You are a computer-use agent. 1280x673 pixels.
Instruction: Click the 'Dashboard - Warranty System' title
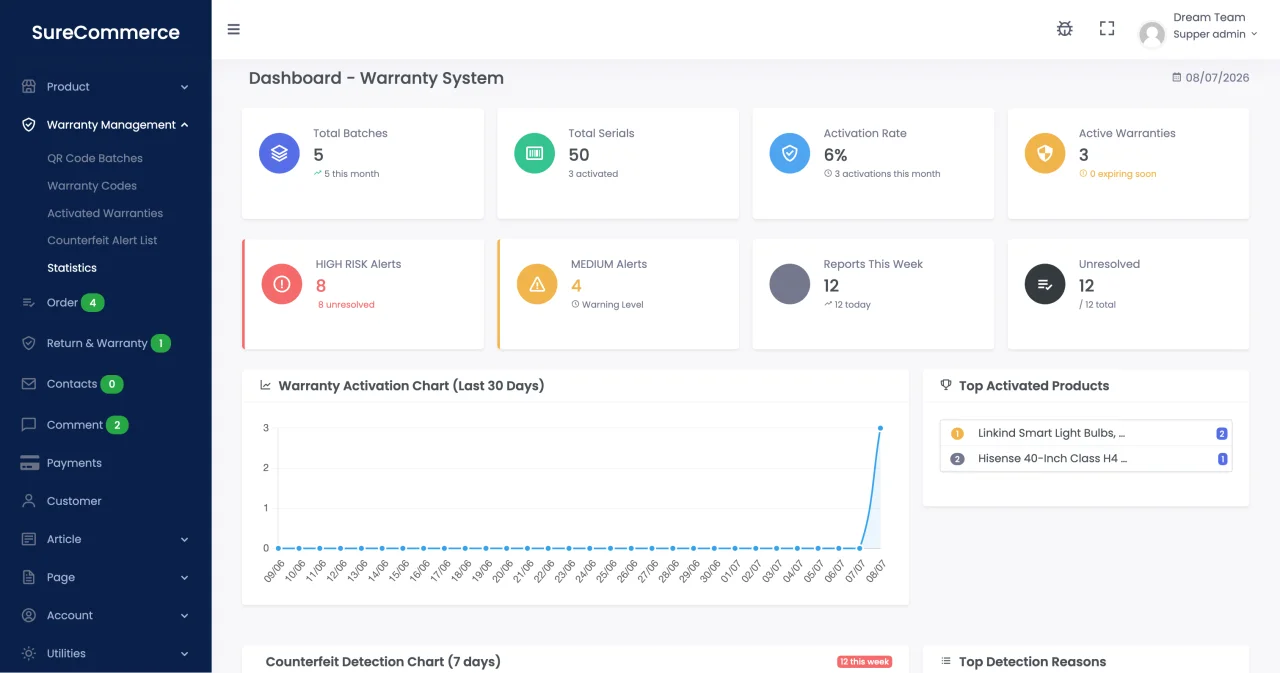376,78
